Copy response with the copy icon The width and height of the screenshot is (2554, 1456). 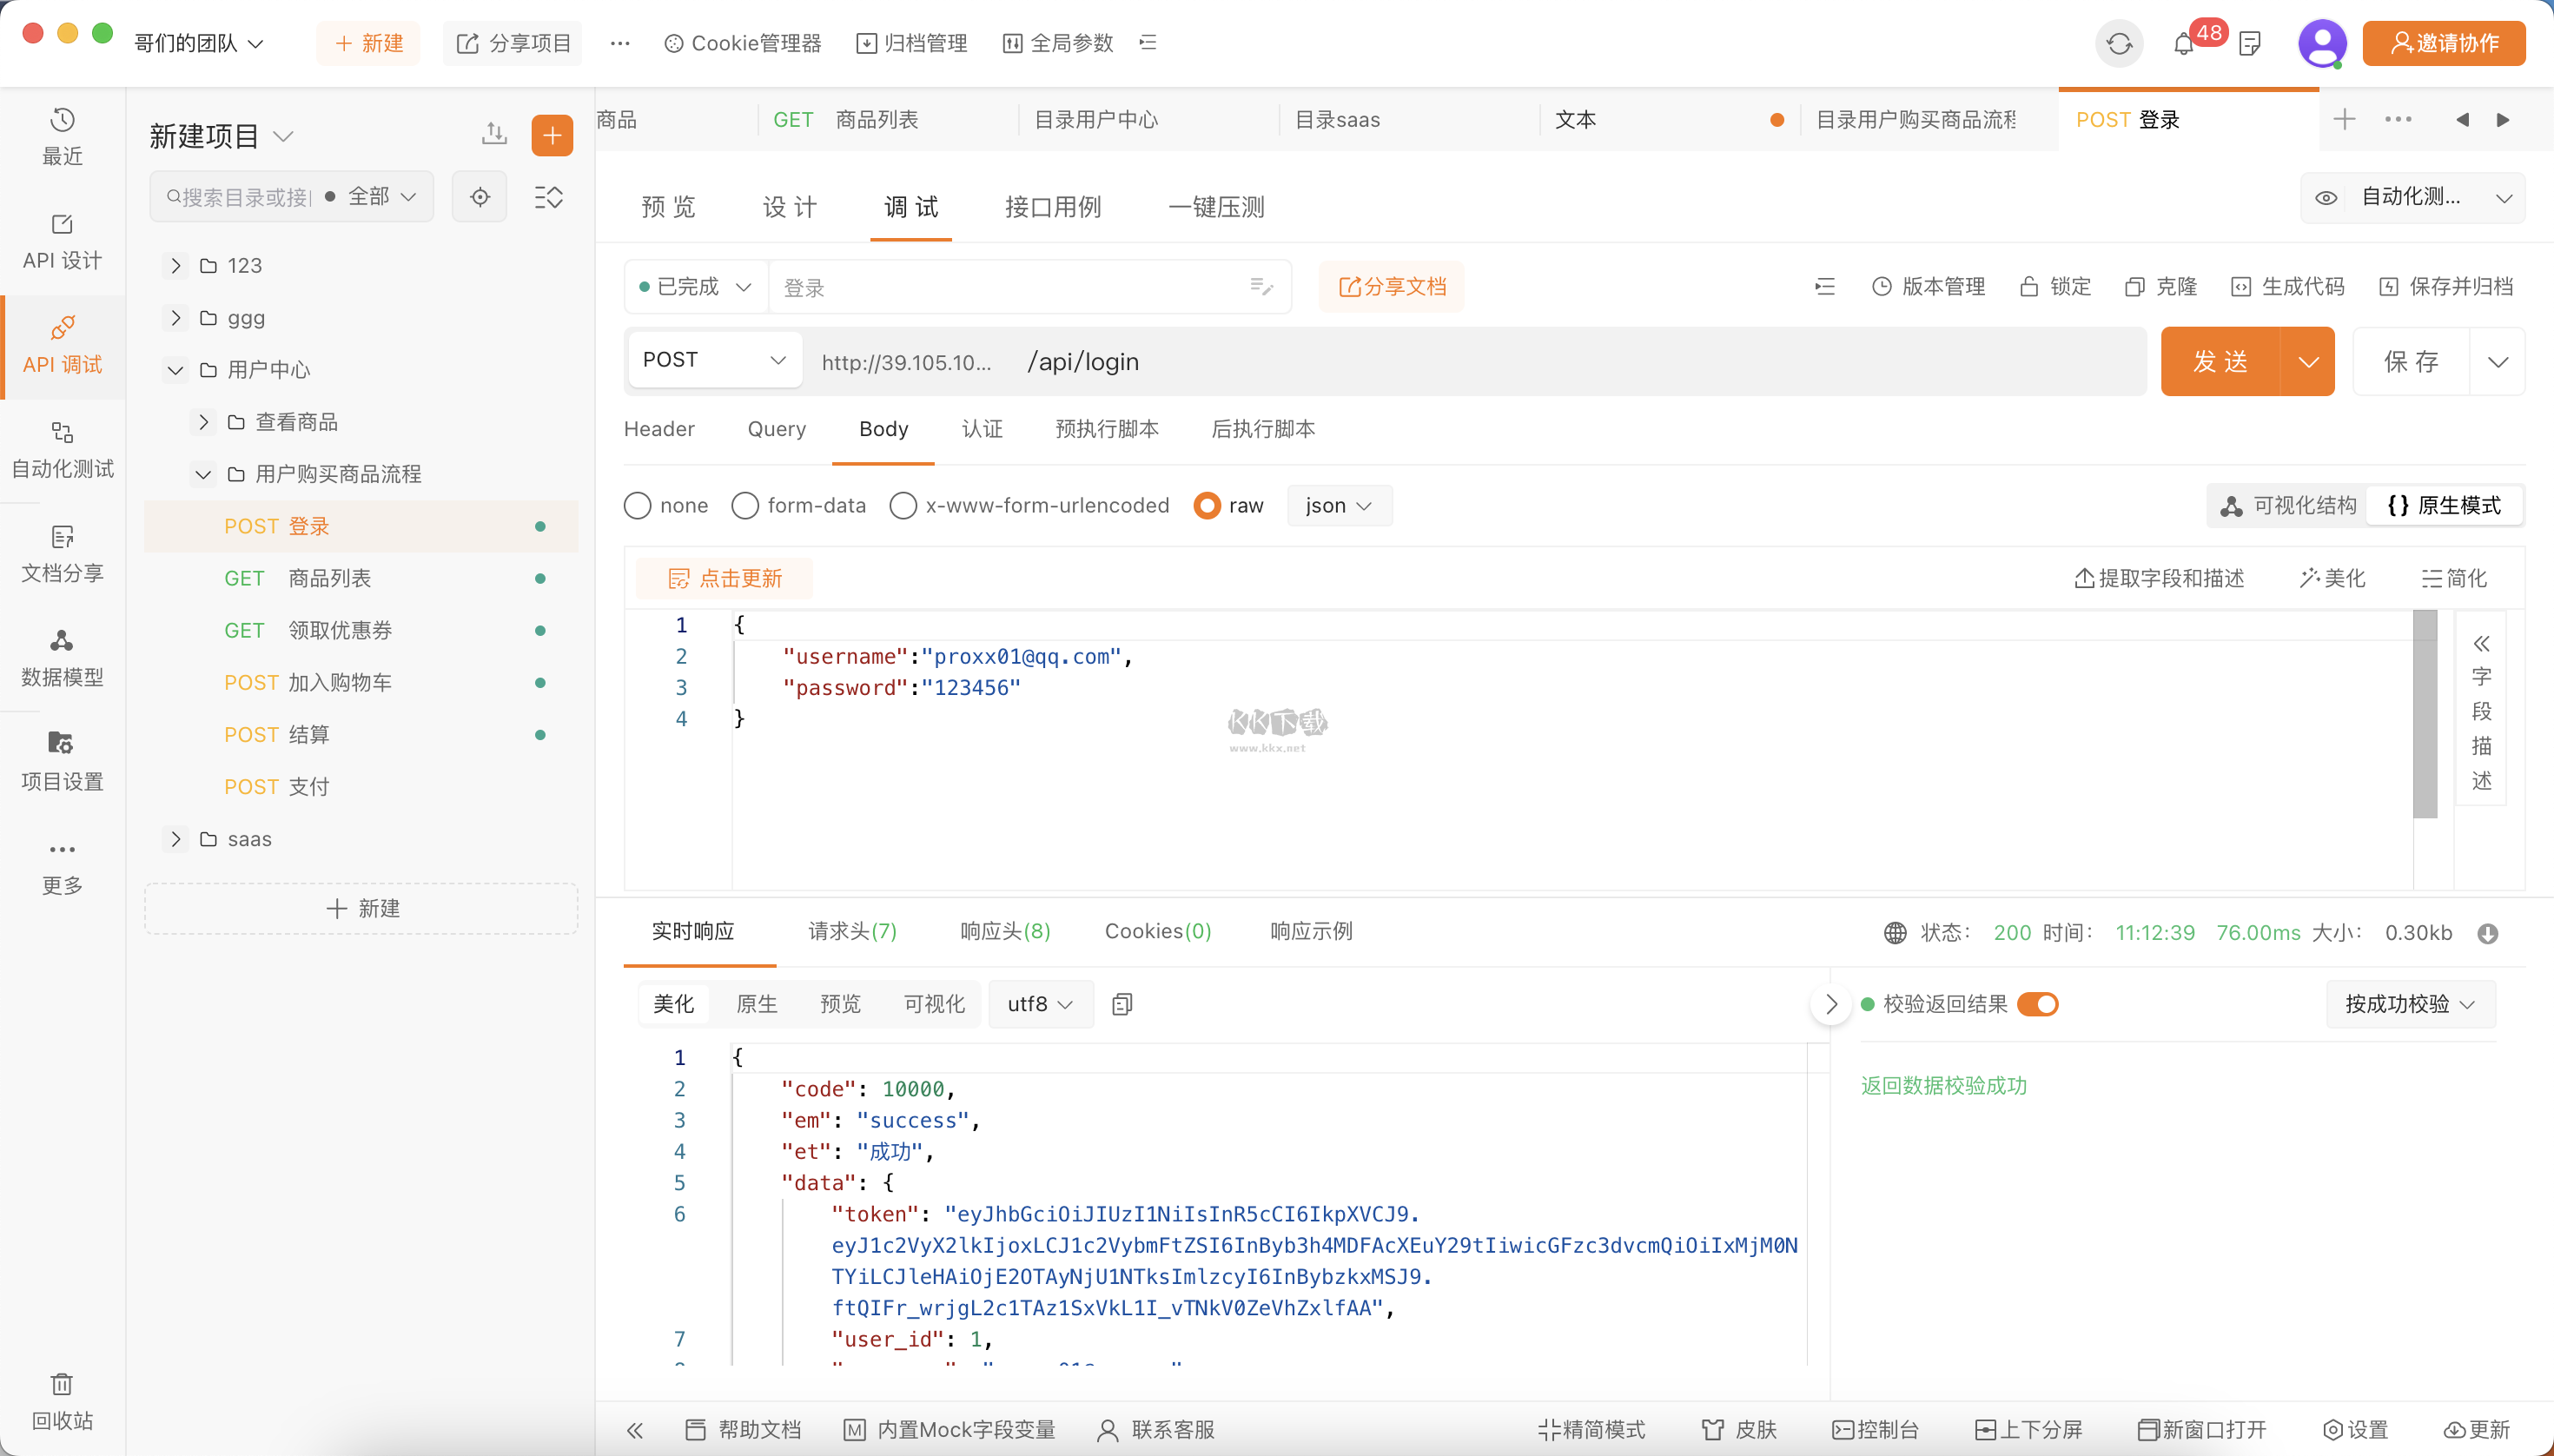click(x=1122, y=1004)
